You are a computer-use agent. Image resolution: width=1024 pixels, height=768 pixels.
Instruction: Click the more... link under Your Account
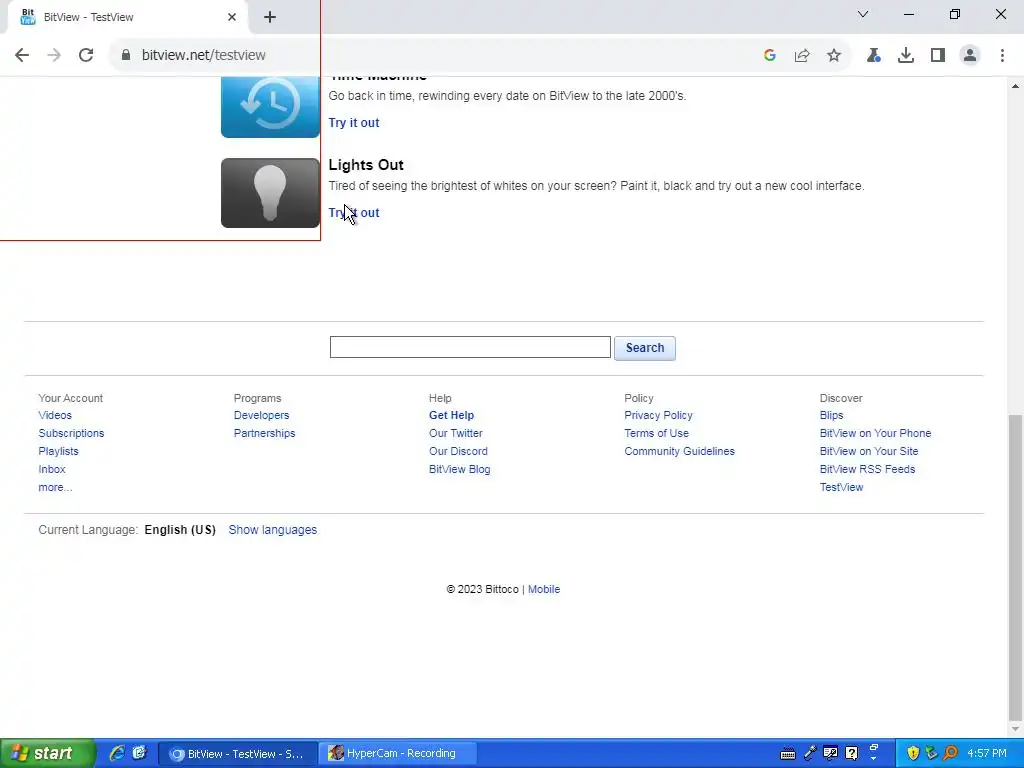pyautogui.click(x=55, y=487)
